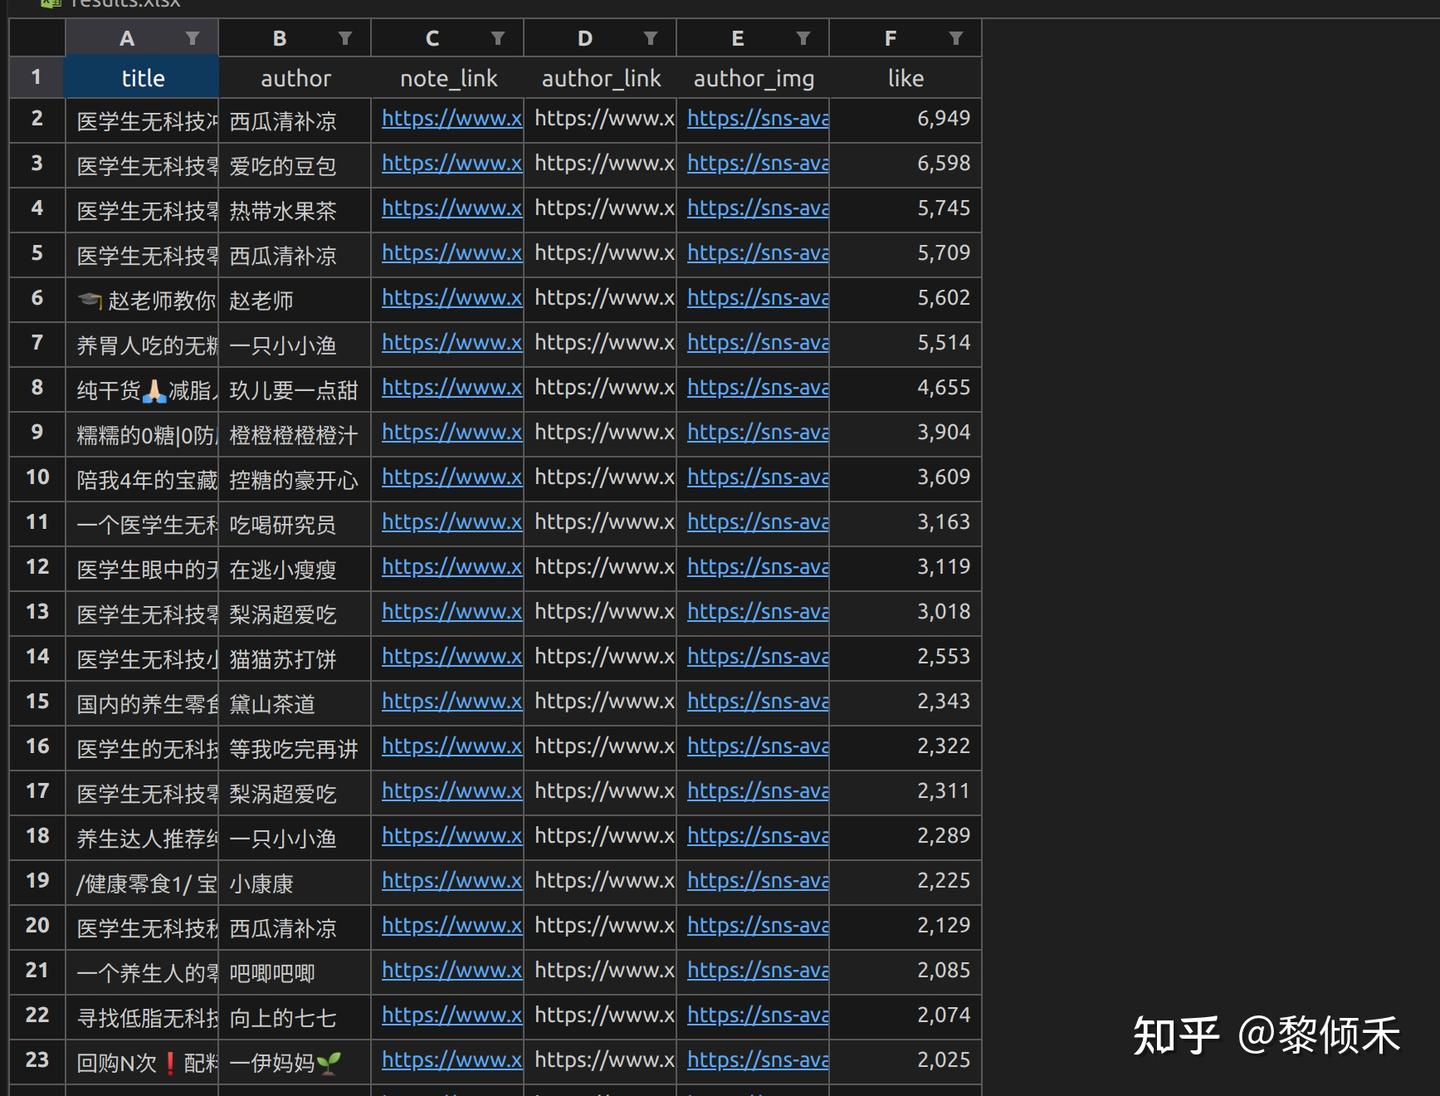Select the 'note_link' header cell
Screen dimensions: 1440x1096
(x=448, y=78)
